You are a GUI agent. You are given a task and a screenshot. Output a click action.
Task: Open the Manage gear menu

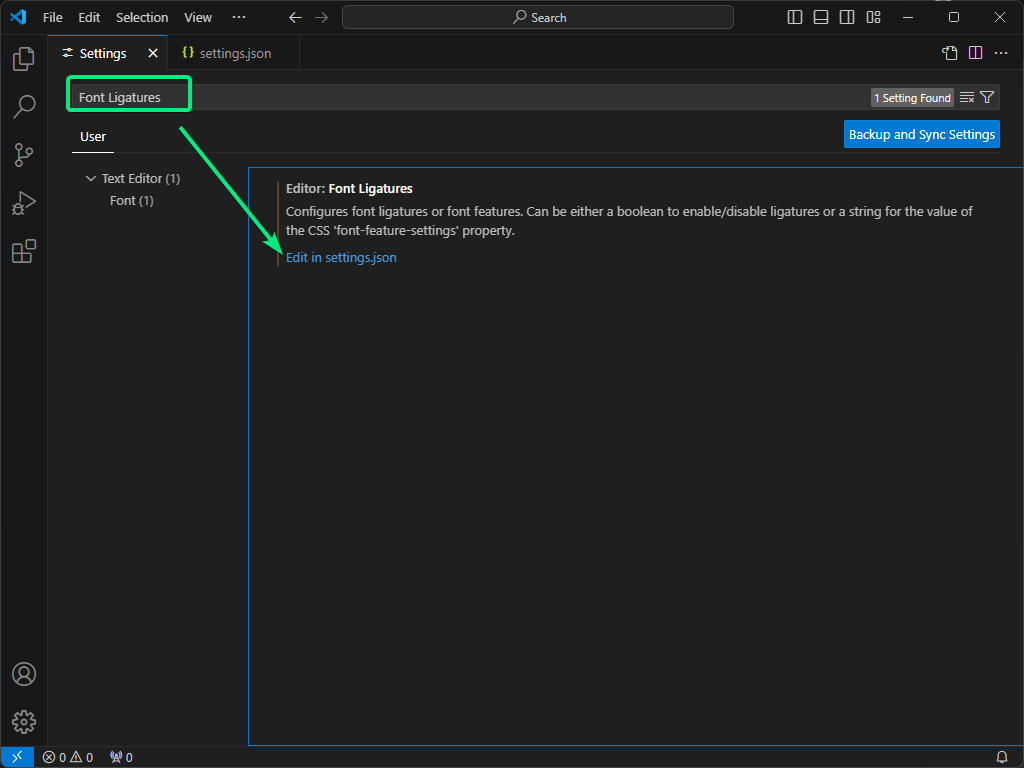[x=24, y=722]
